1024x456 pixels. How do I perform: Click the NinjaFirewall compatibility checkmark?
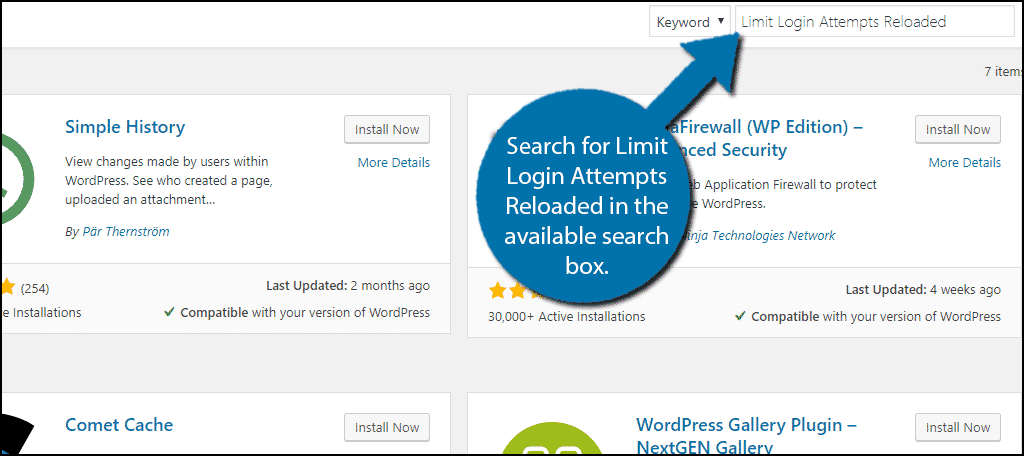(740, 316)
